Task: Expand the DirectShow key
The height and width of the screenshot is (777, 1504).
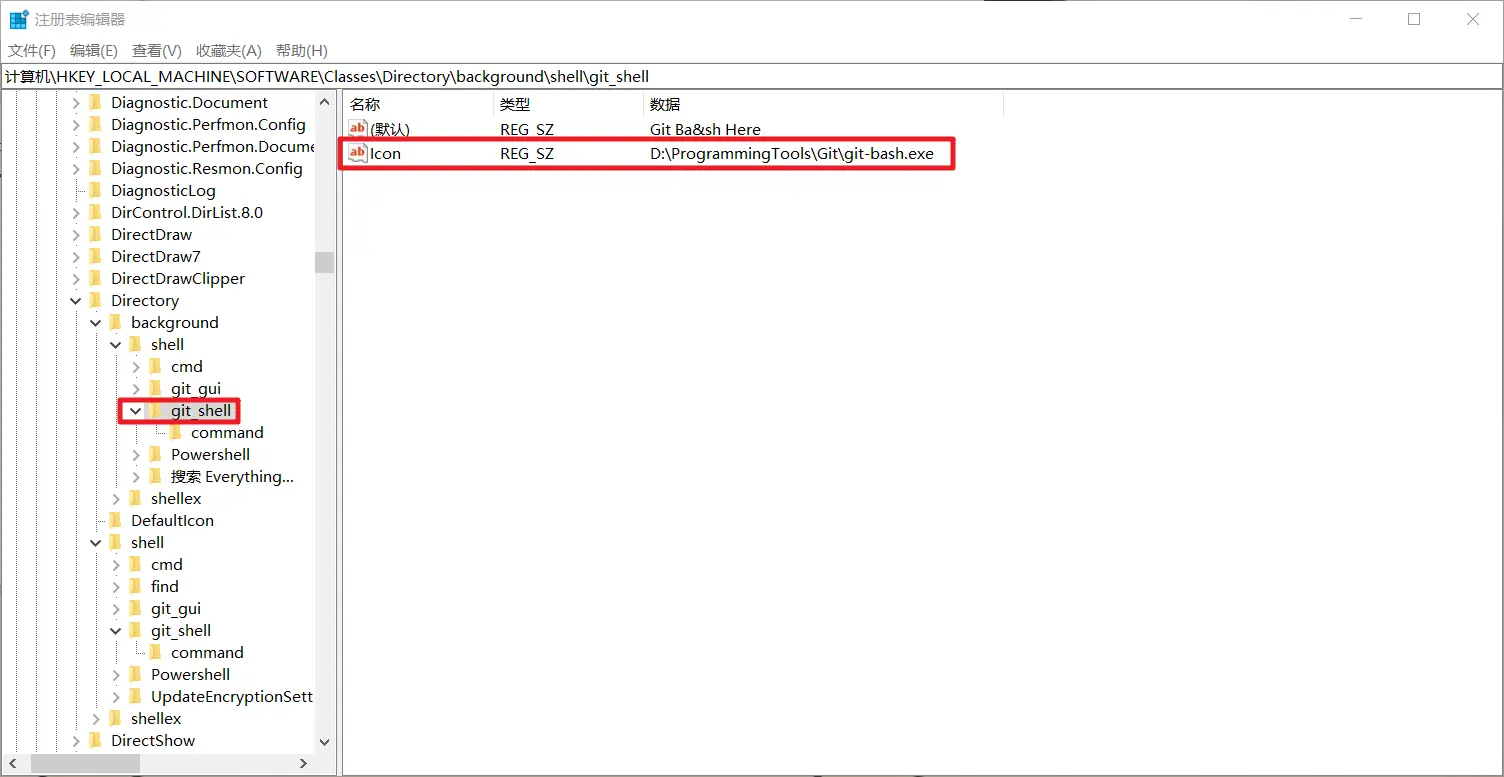Action: (x=76, y=740)
